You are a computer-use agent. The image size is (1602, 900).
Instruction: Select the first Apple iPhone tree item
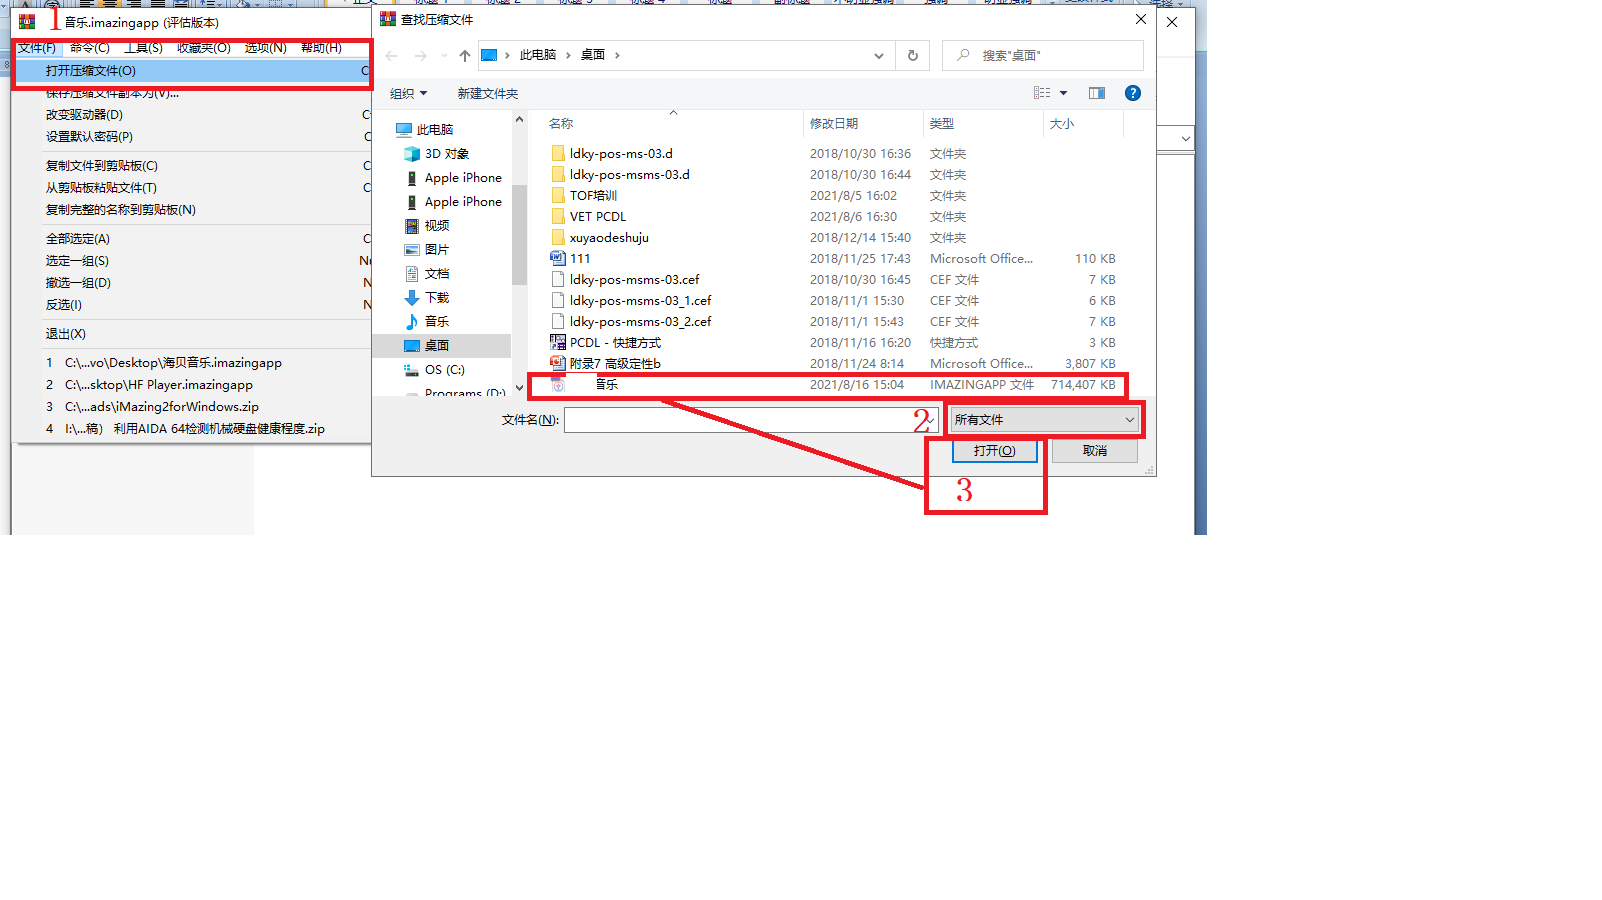pyautogui.click(x=463, y=178)
